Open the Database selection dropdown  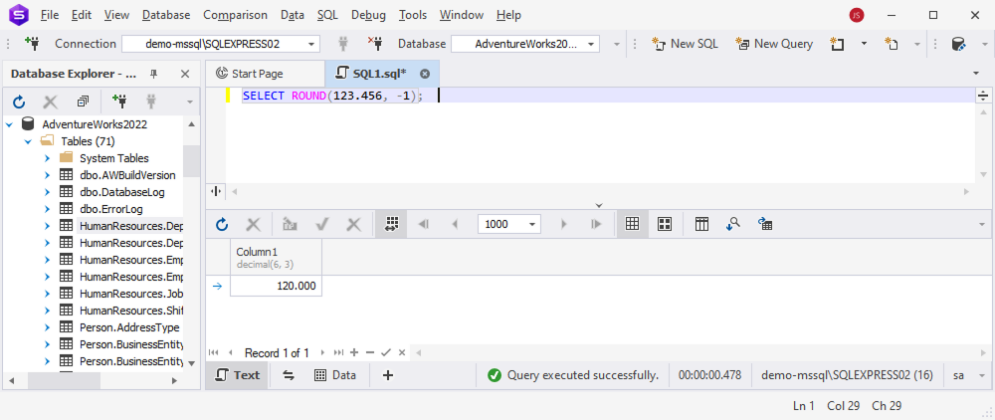click(591, 44)
